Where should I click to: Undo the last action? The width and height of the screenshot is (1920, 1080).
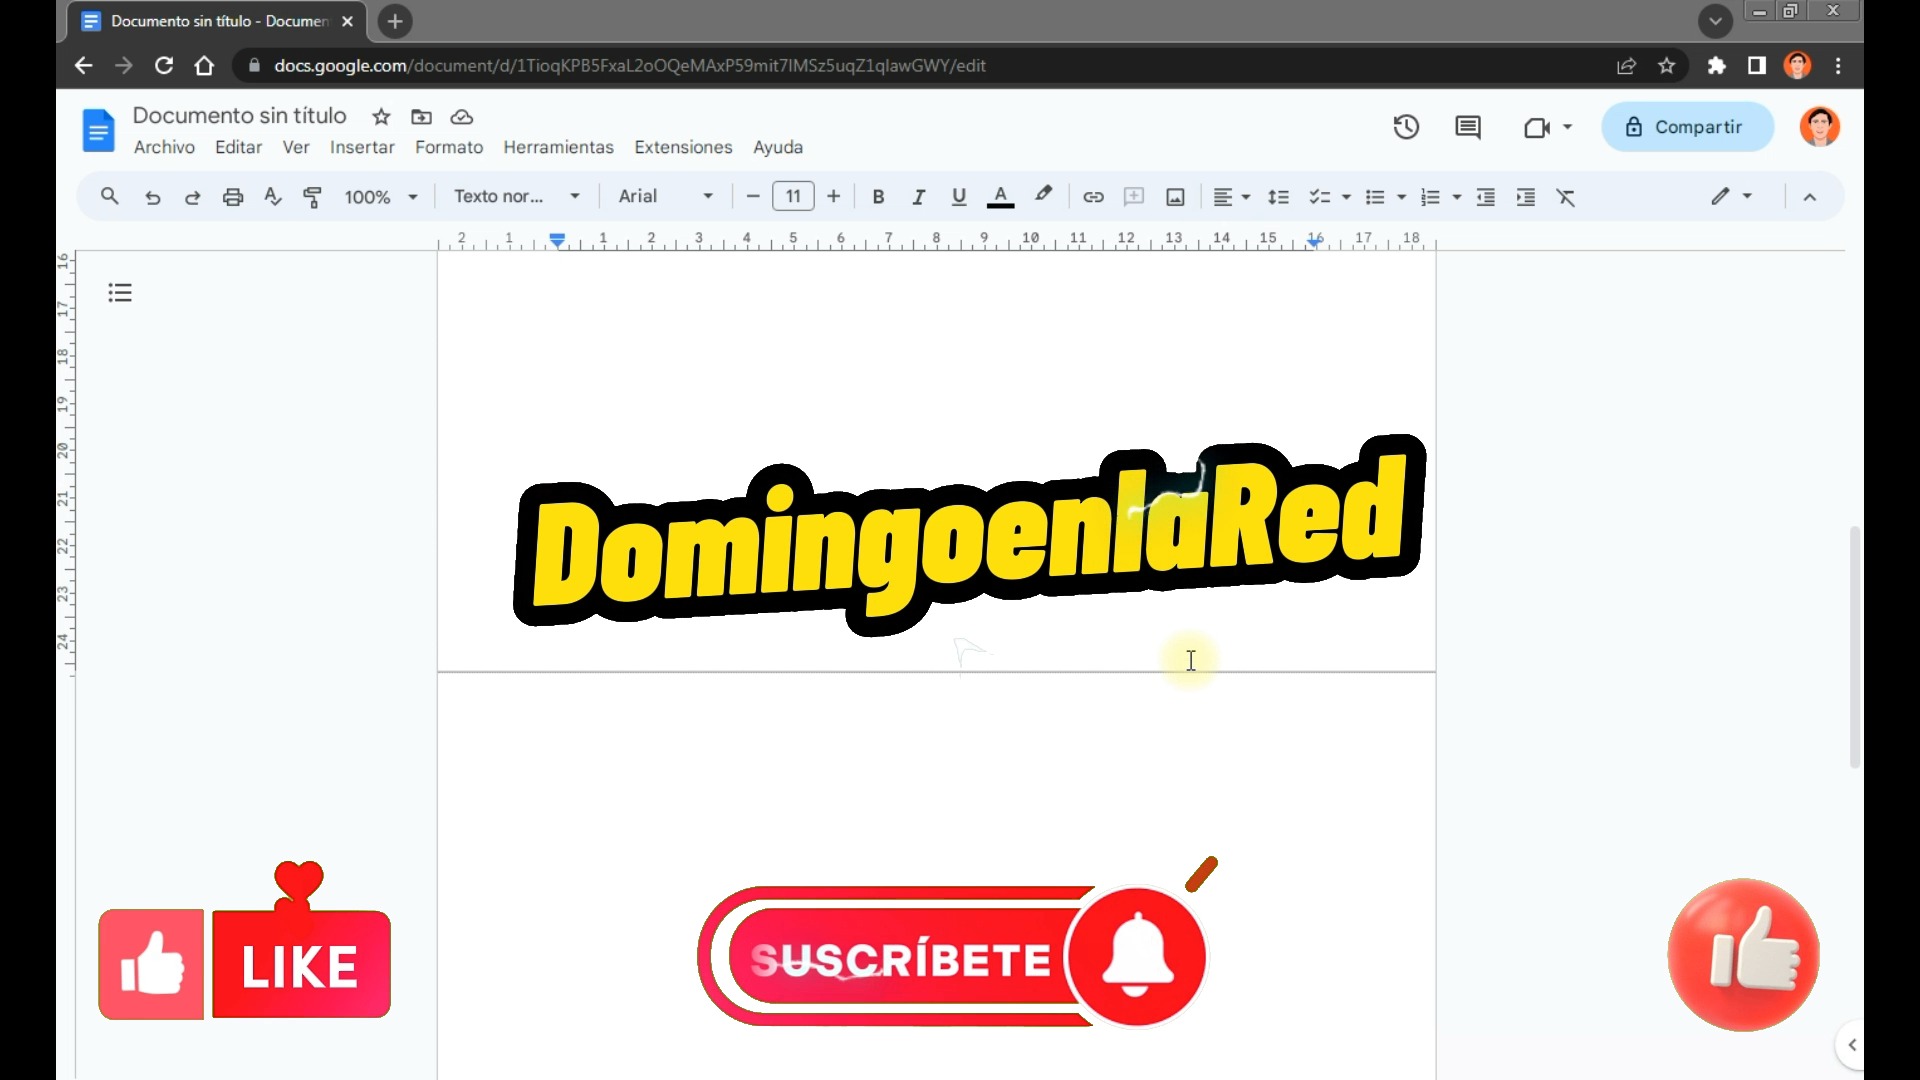pos(152,197)
